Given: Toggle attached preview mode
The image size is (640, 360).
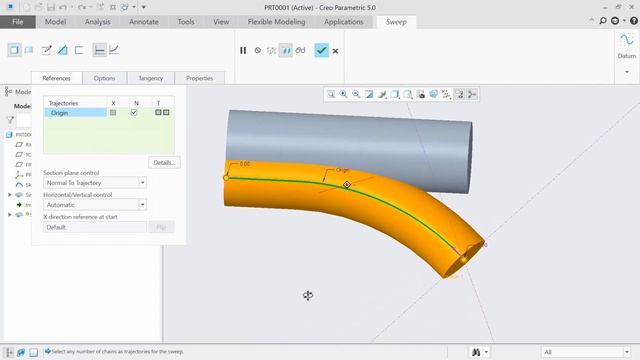Looking at the screenshot, I should click(286, 50).
